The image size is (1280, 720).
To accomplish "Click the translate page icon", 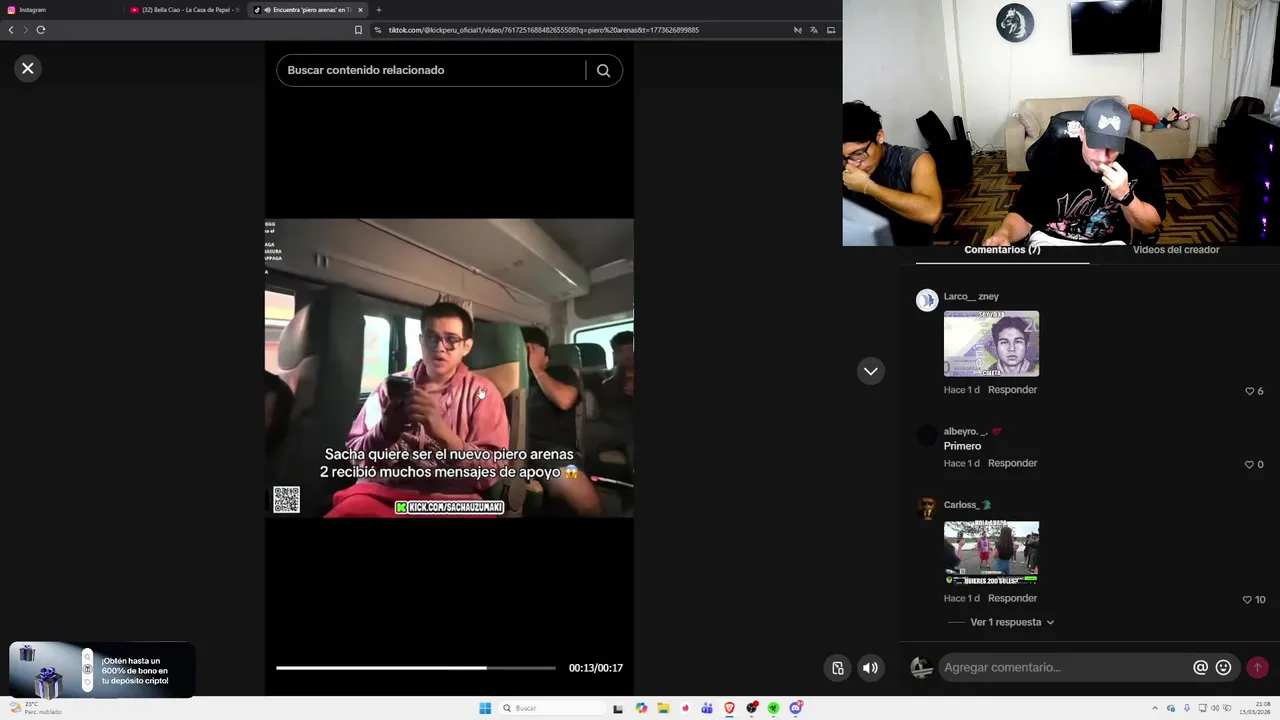I will (x=814, y=30).
